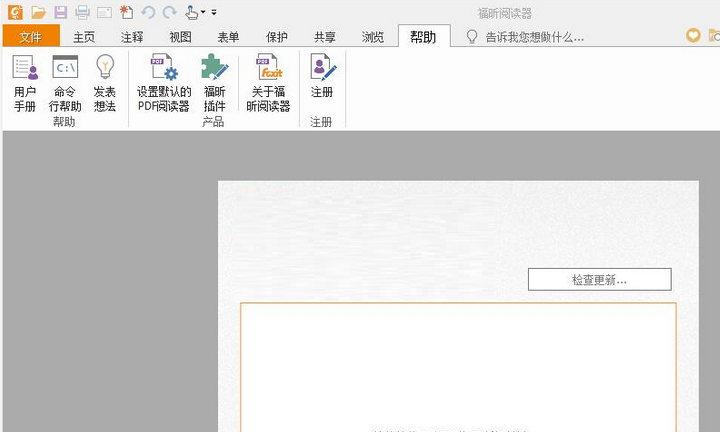Click the orange heart icon
Screen dimensions: 720x432
[693, 35]
